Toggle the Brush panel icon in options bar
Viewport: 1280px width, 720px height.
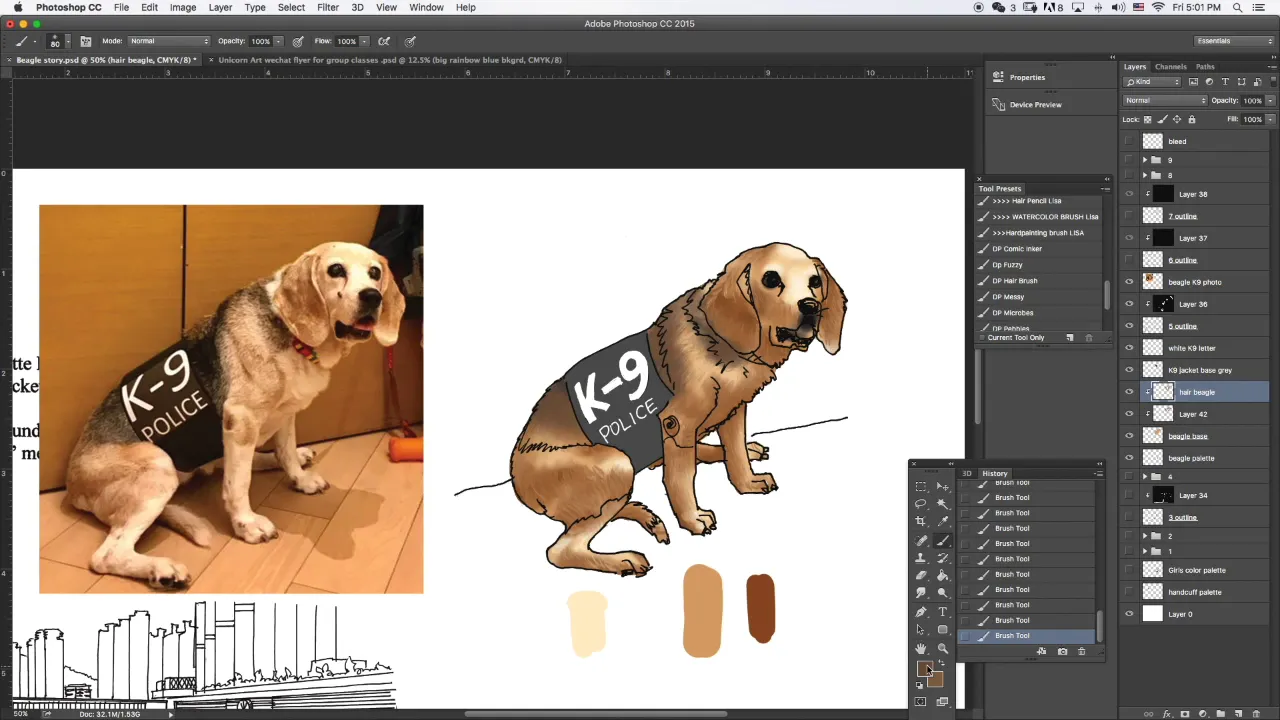click(85, 41)
